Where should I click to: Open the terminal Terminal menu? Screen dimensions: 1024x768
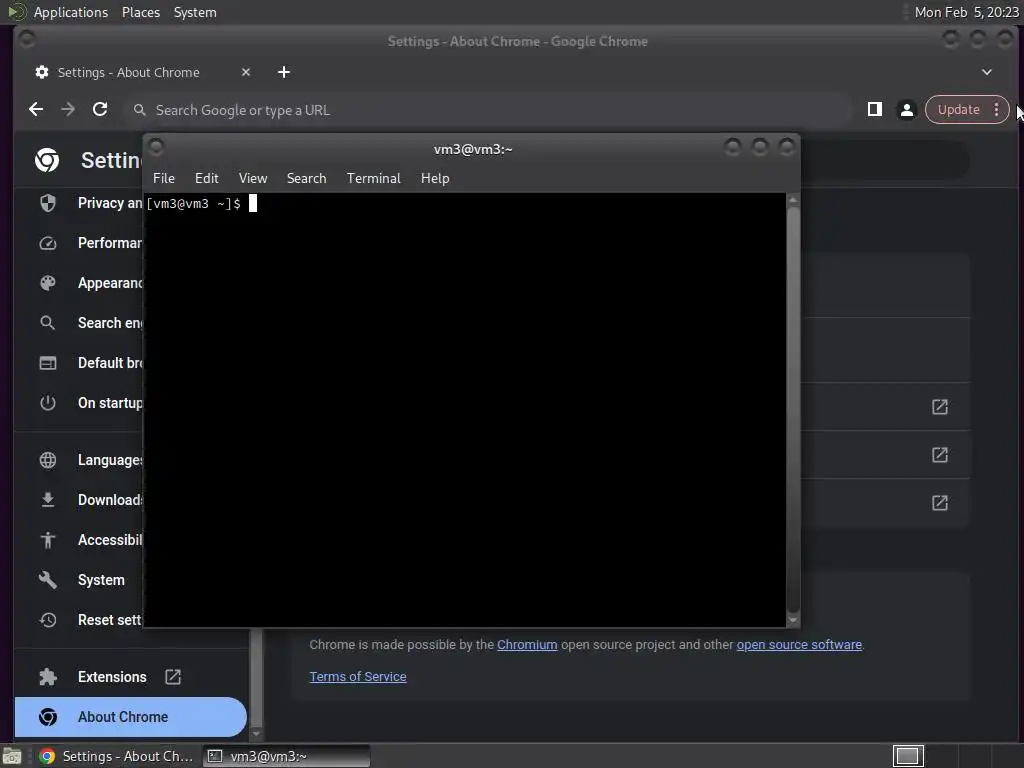coord(374,178)
